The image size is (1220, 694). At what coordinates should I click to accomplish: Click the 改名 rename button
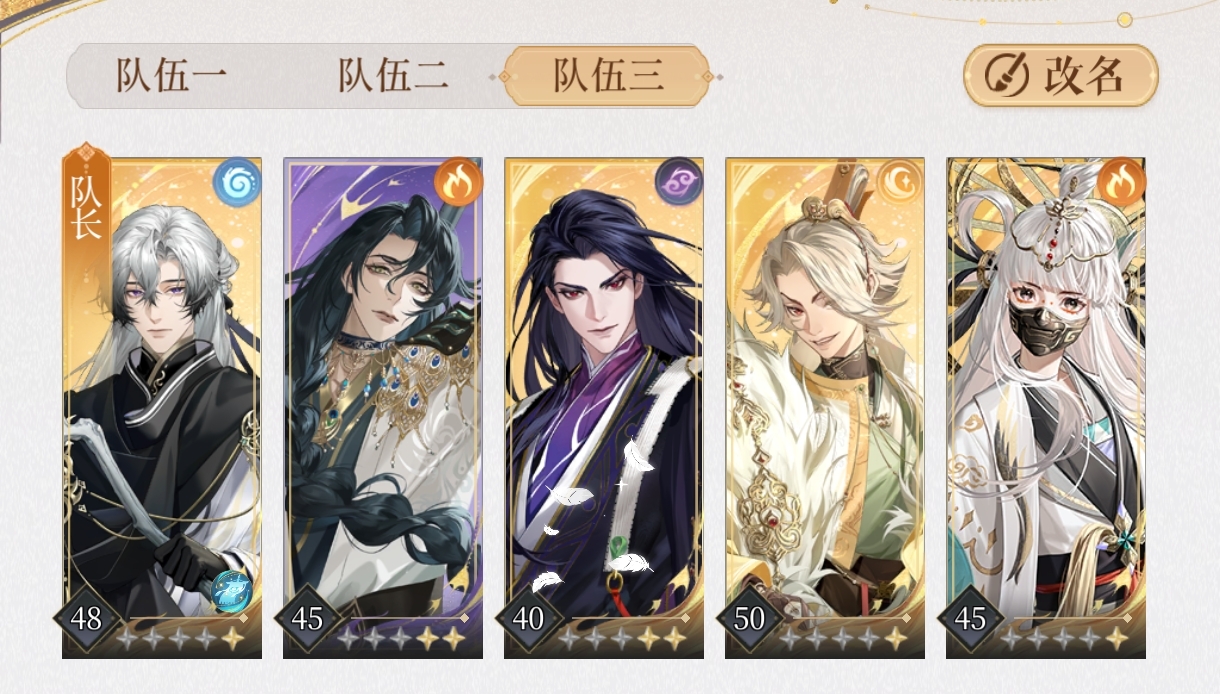(x=1061, y=75)
